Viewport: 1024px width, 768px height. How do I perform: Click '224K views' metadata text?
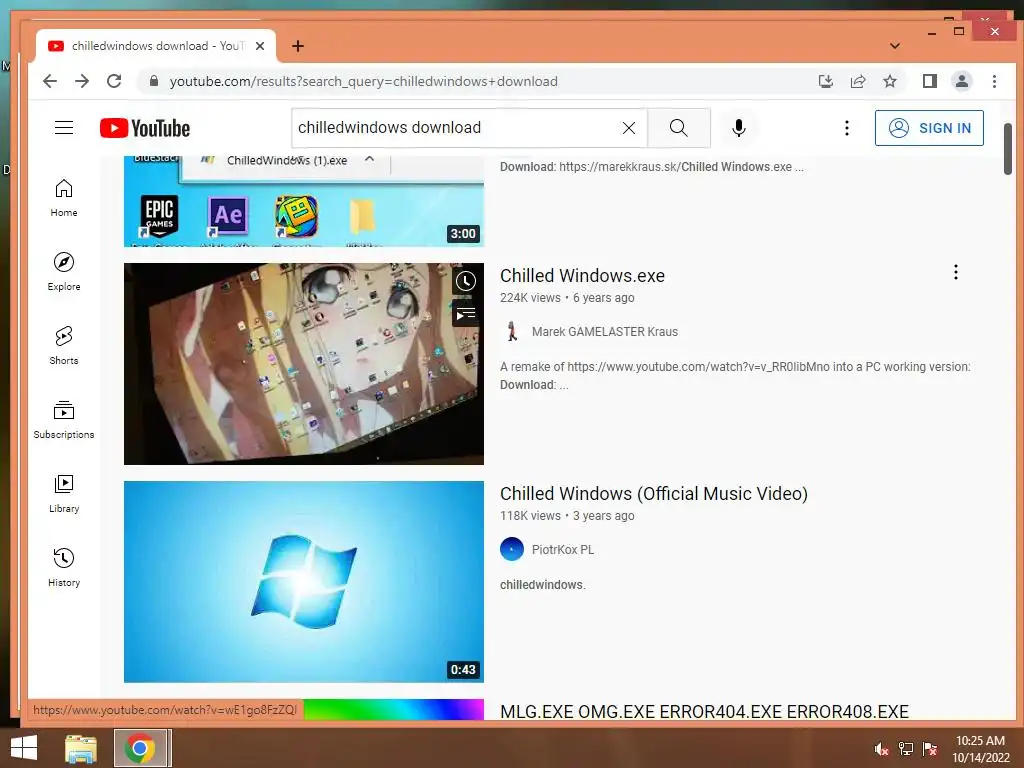tap(530, 298)
